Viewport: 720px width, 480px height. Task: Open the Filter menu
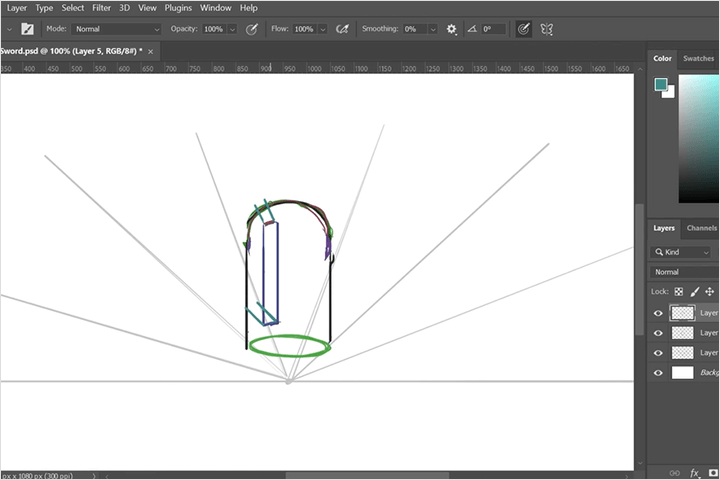click(101, 8)
